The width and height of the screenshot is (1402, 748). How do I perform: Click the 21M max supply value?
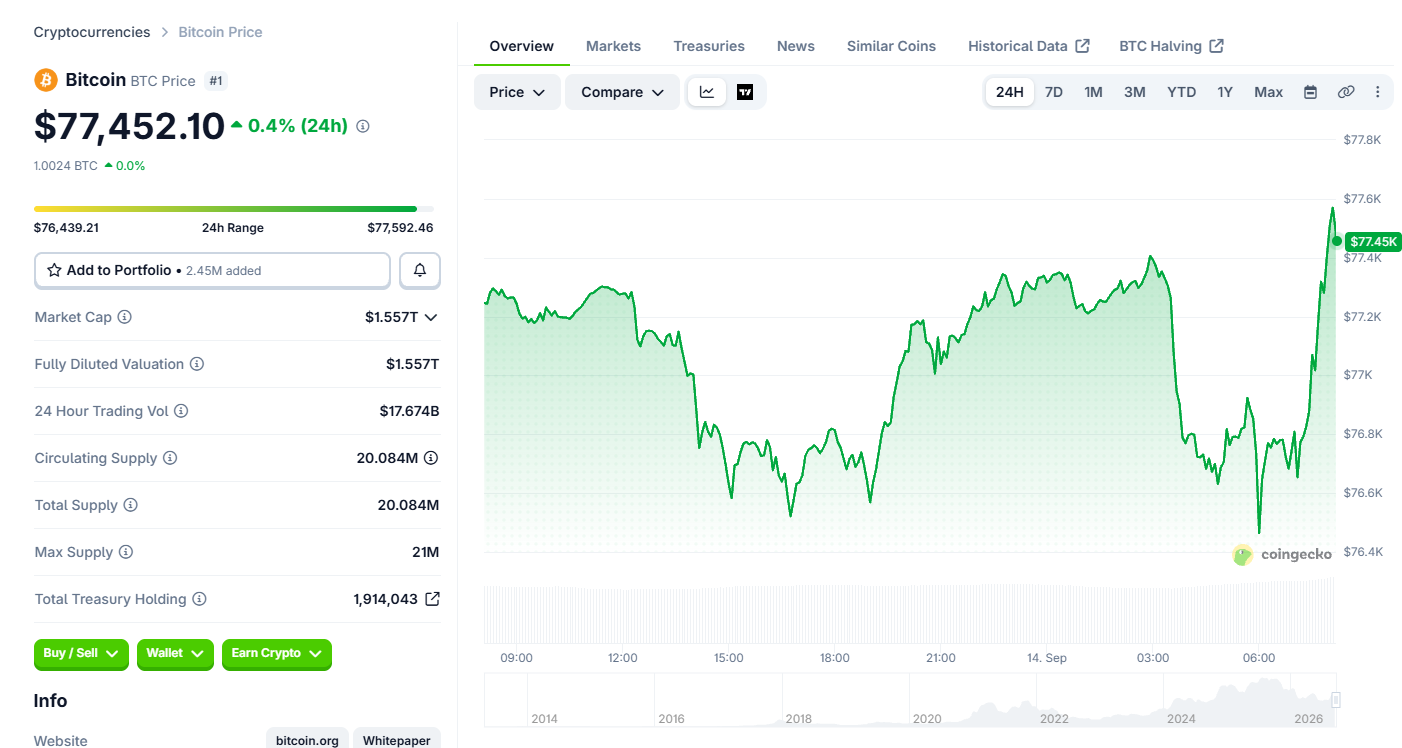pyautogui.click(x=425, y=552)
